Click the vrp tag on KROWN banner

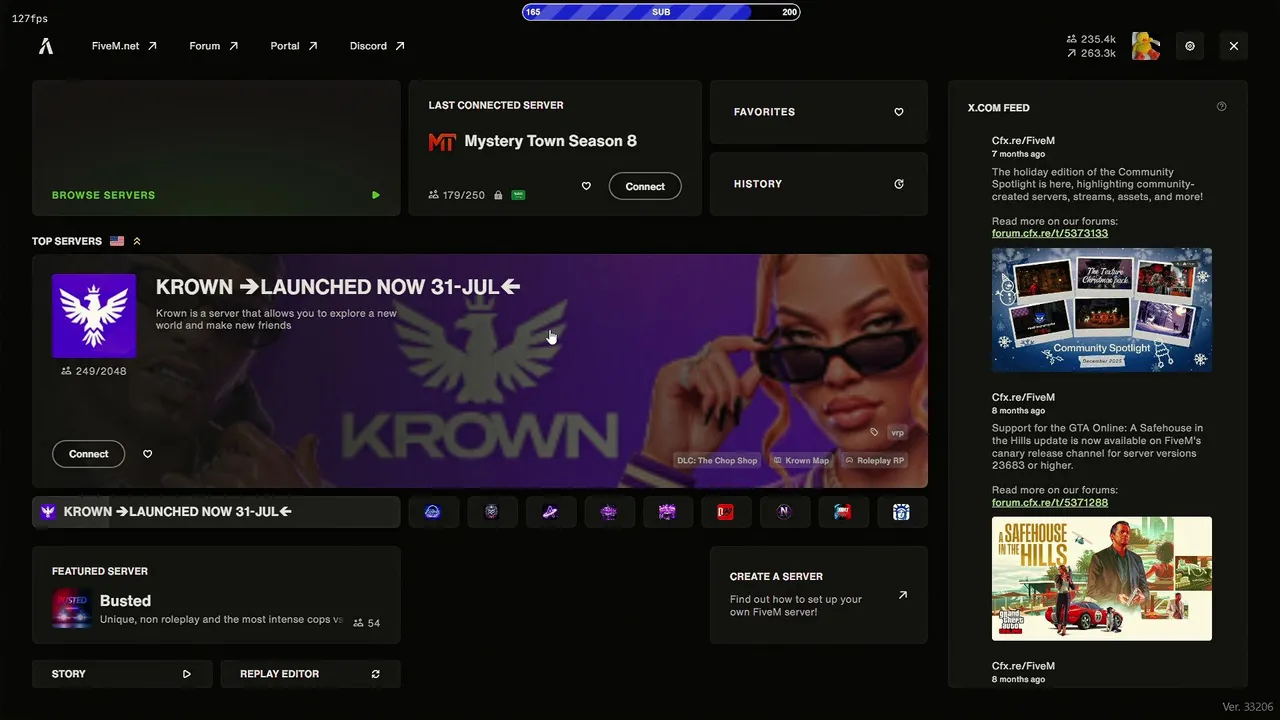(897, 433)
